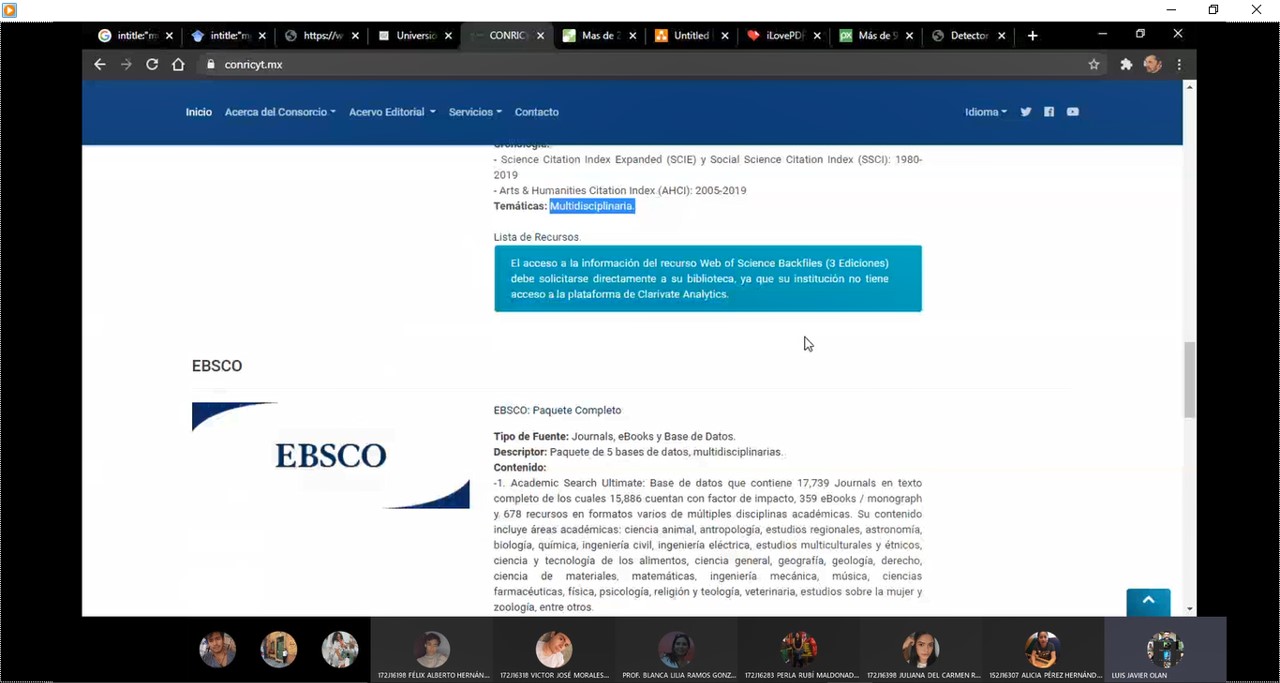Open the Chrome three-dot menu
Viewport: 1280px width, 683px height.
point(1179,64)
